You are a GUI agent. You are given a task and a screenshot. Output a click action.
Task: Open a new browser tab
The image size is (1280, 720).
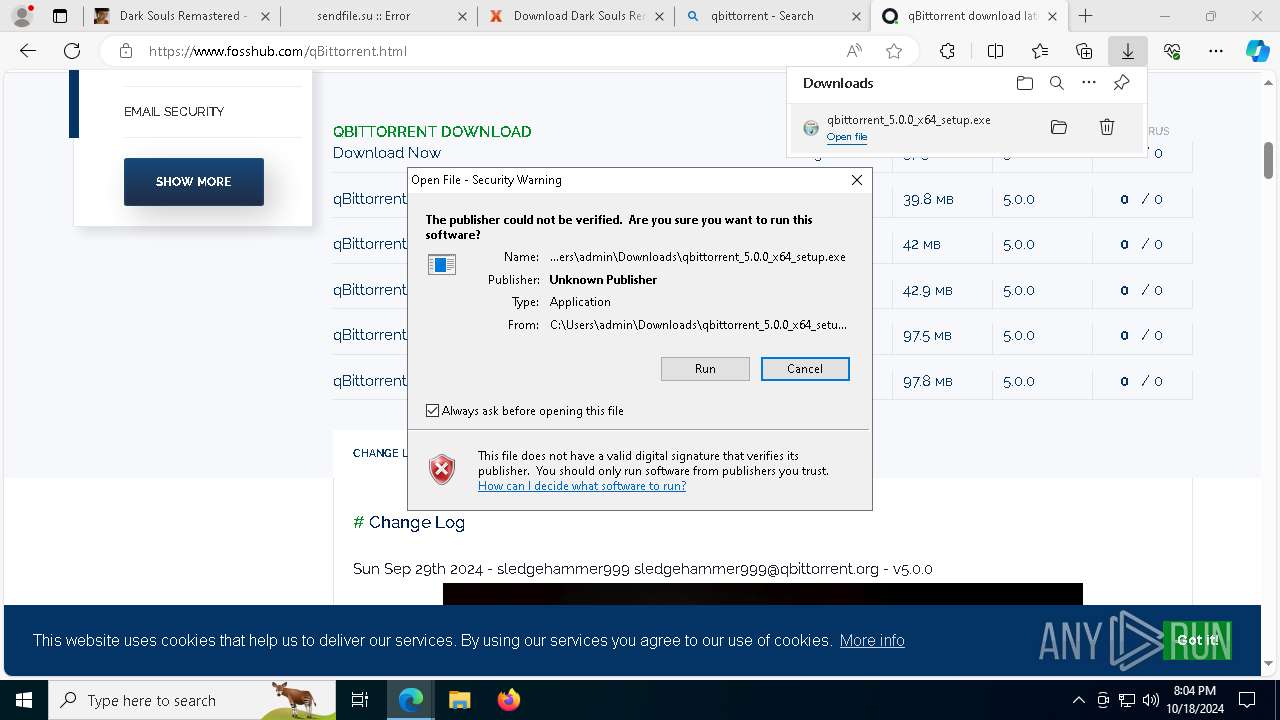pos(1085,16)
